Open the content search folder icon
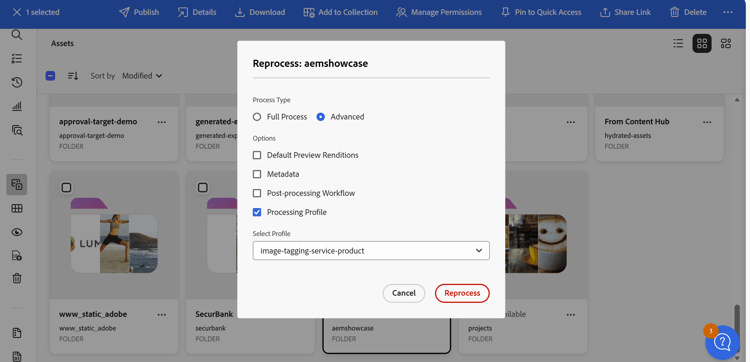Viewport: 750px width, 362px height. [x=17, y=130]
